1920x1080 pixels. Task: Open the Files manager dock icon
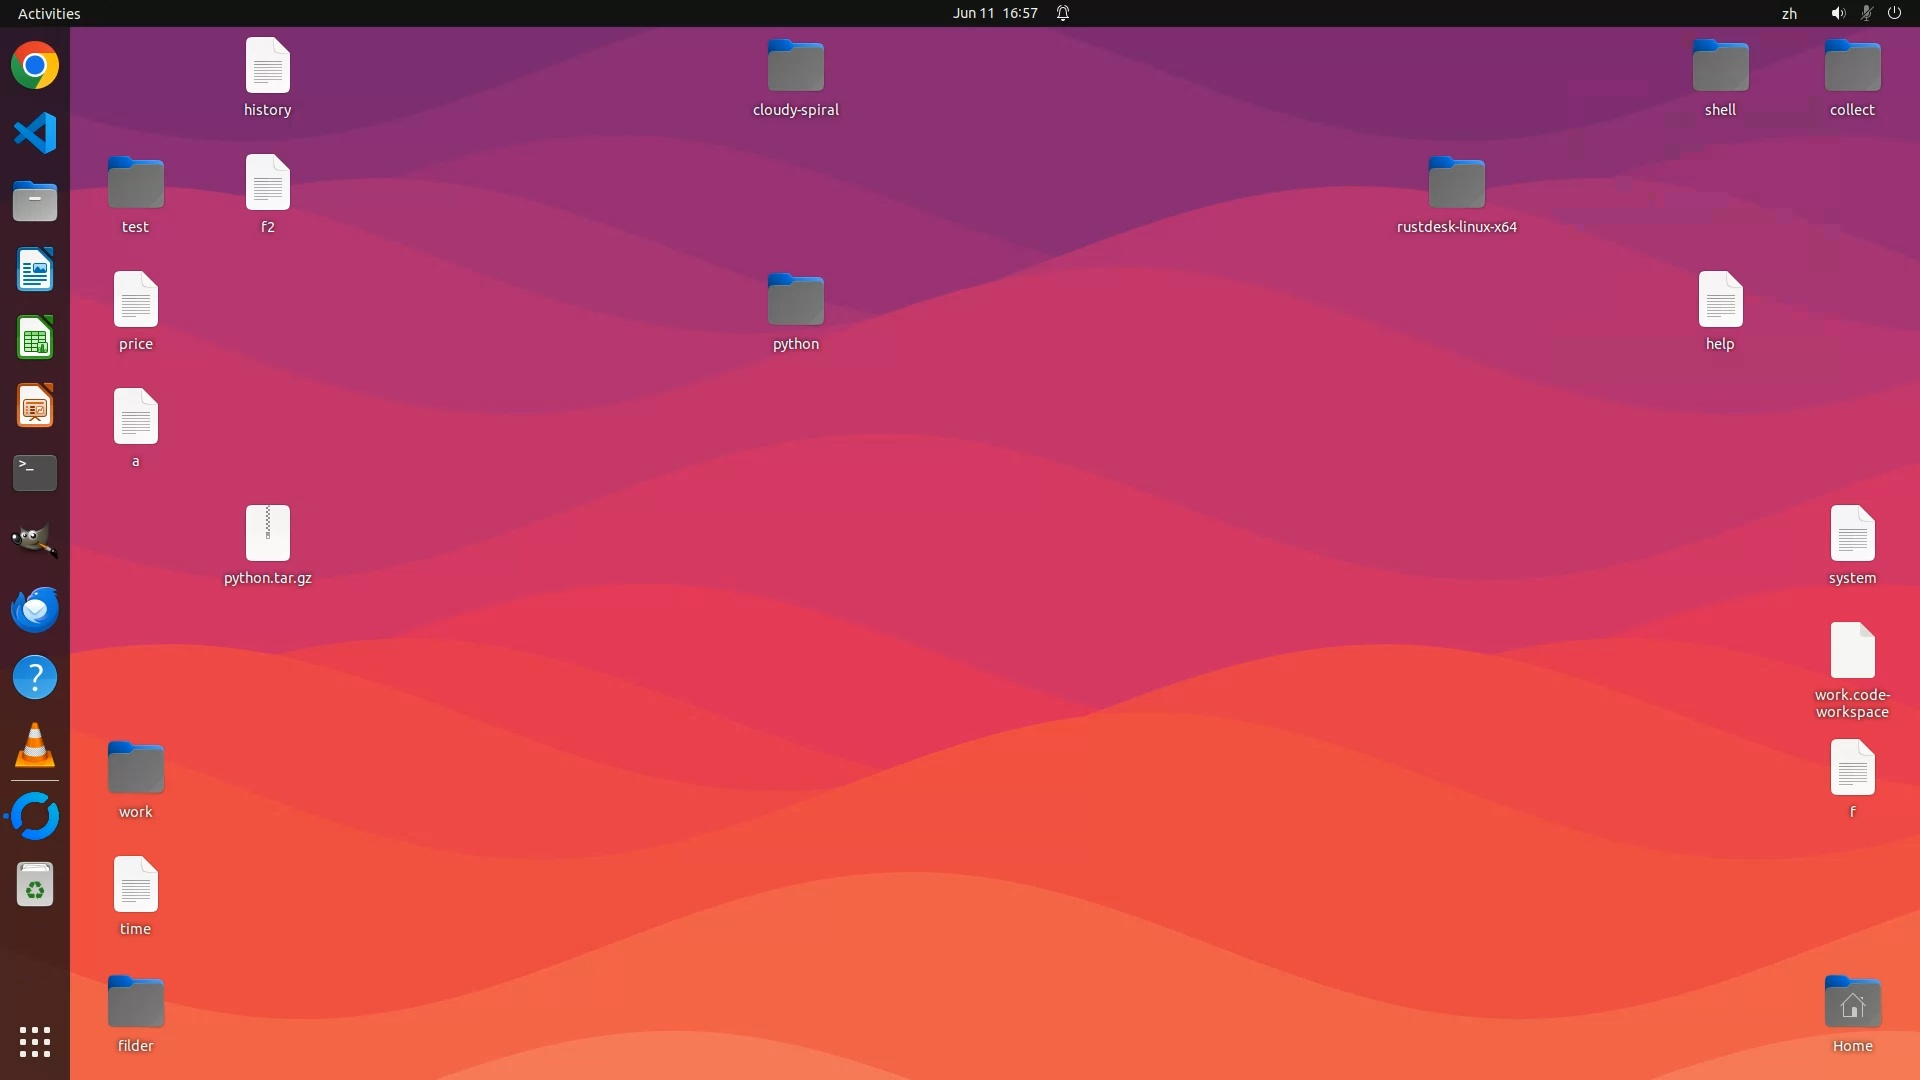(35, 201)
